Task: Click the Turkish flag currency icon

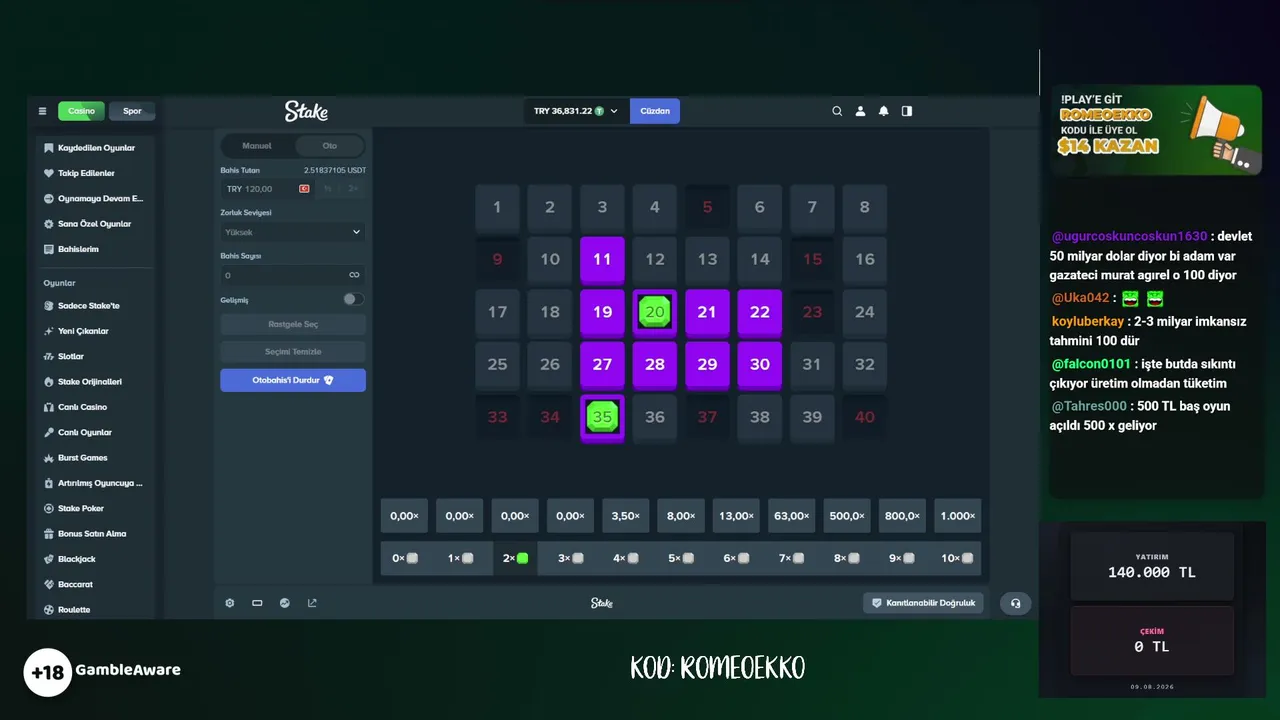Action: pos(304,189)
